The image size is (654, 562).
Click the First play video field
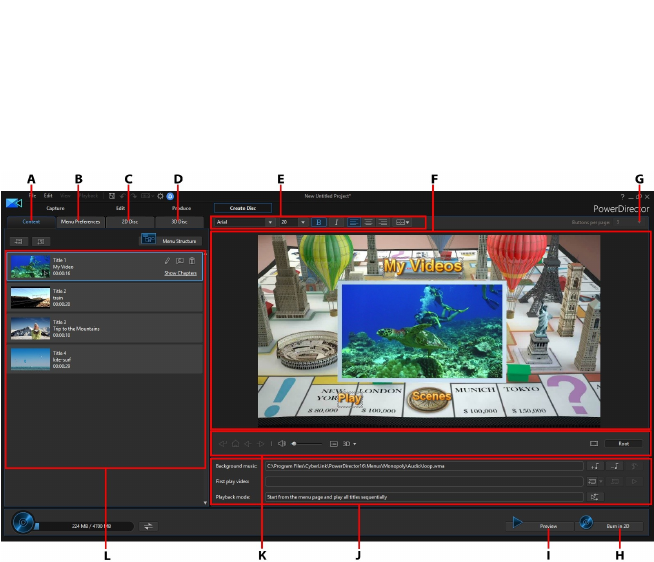click(x=424, y=481)
